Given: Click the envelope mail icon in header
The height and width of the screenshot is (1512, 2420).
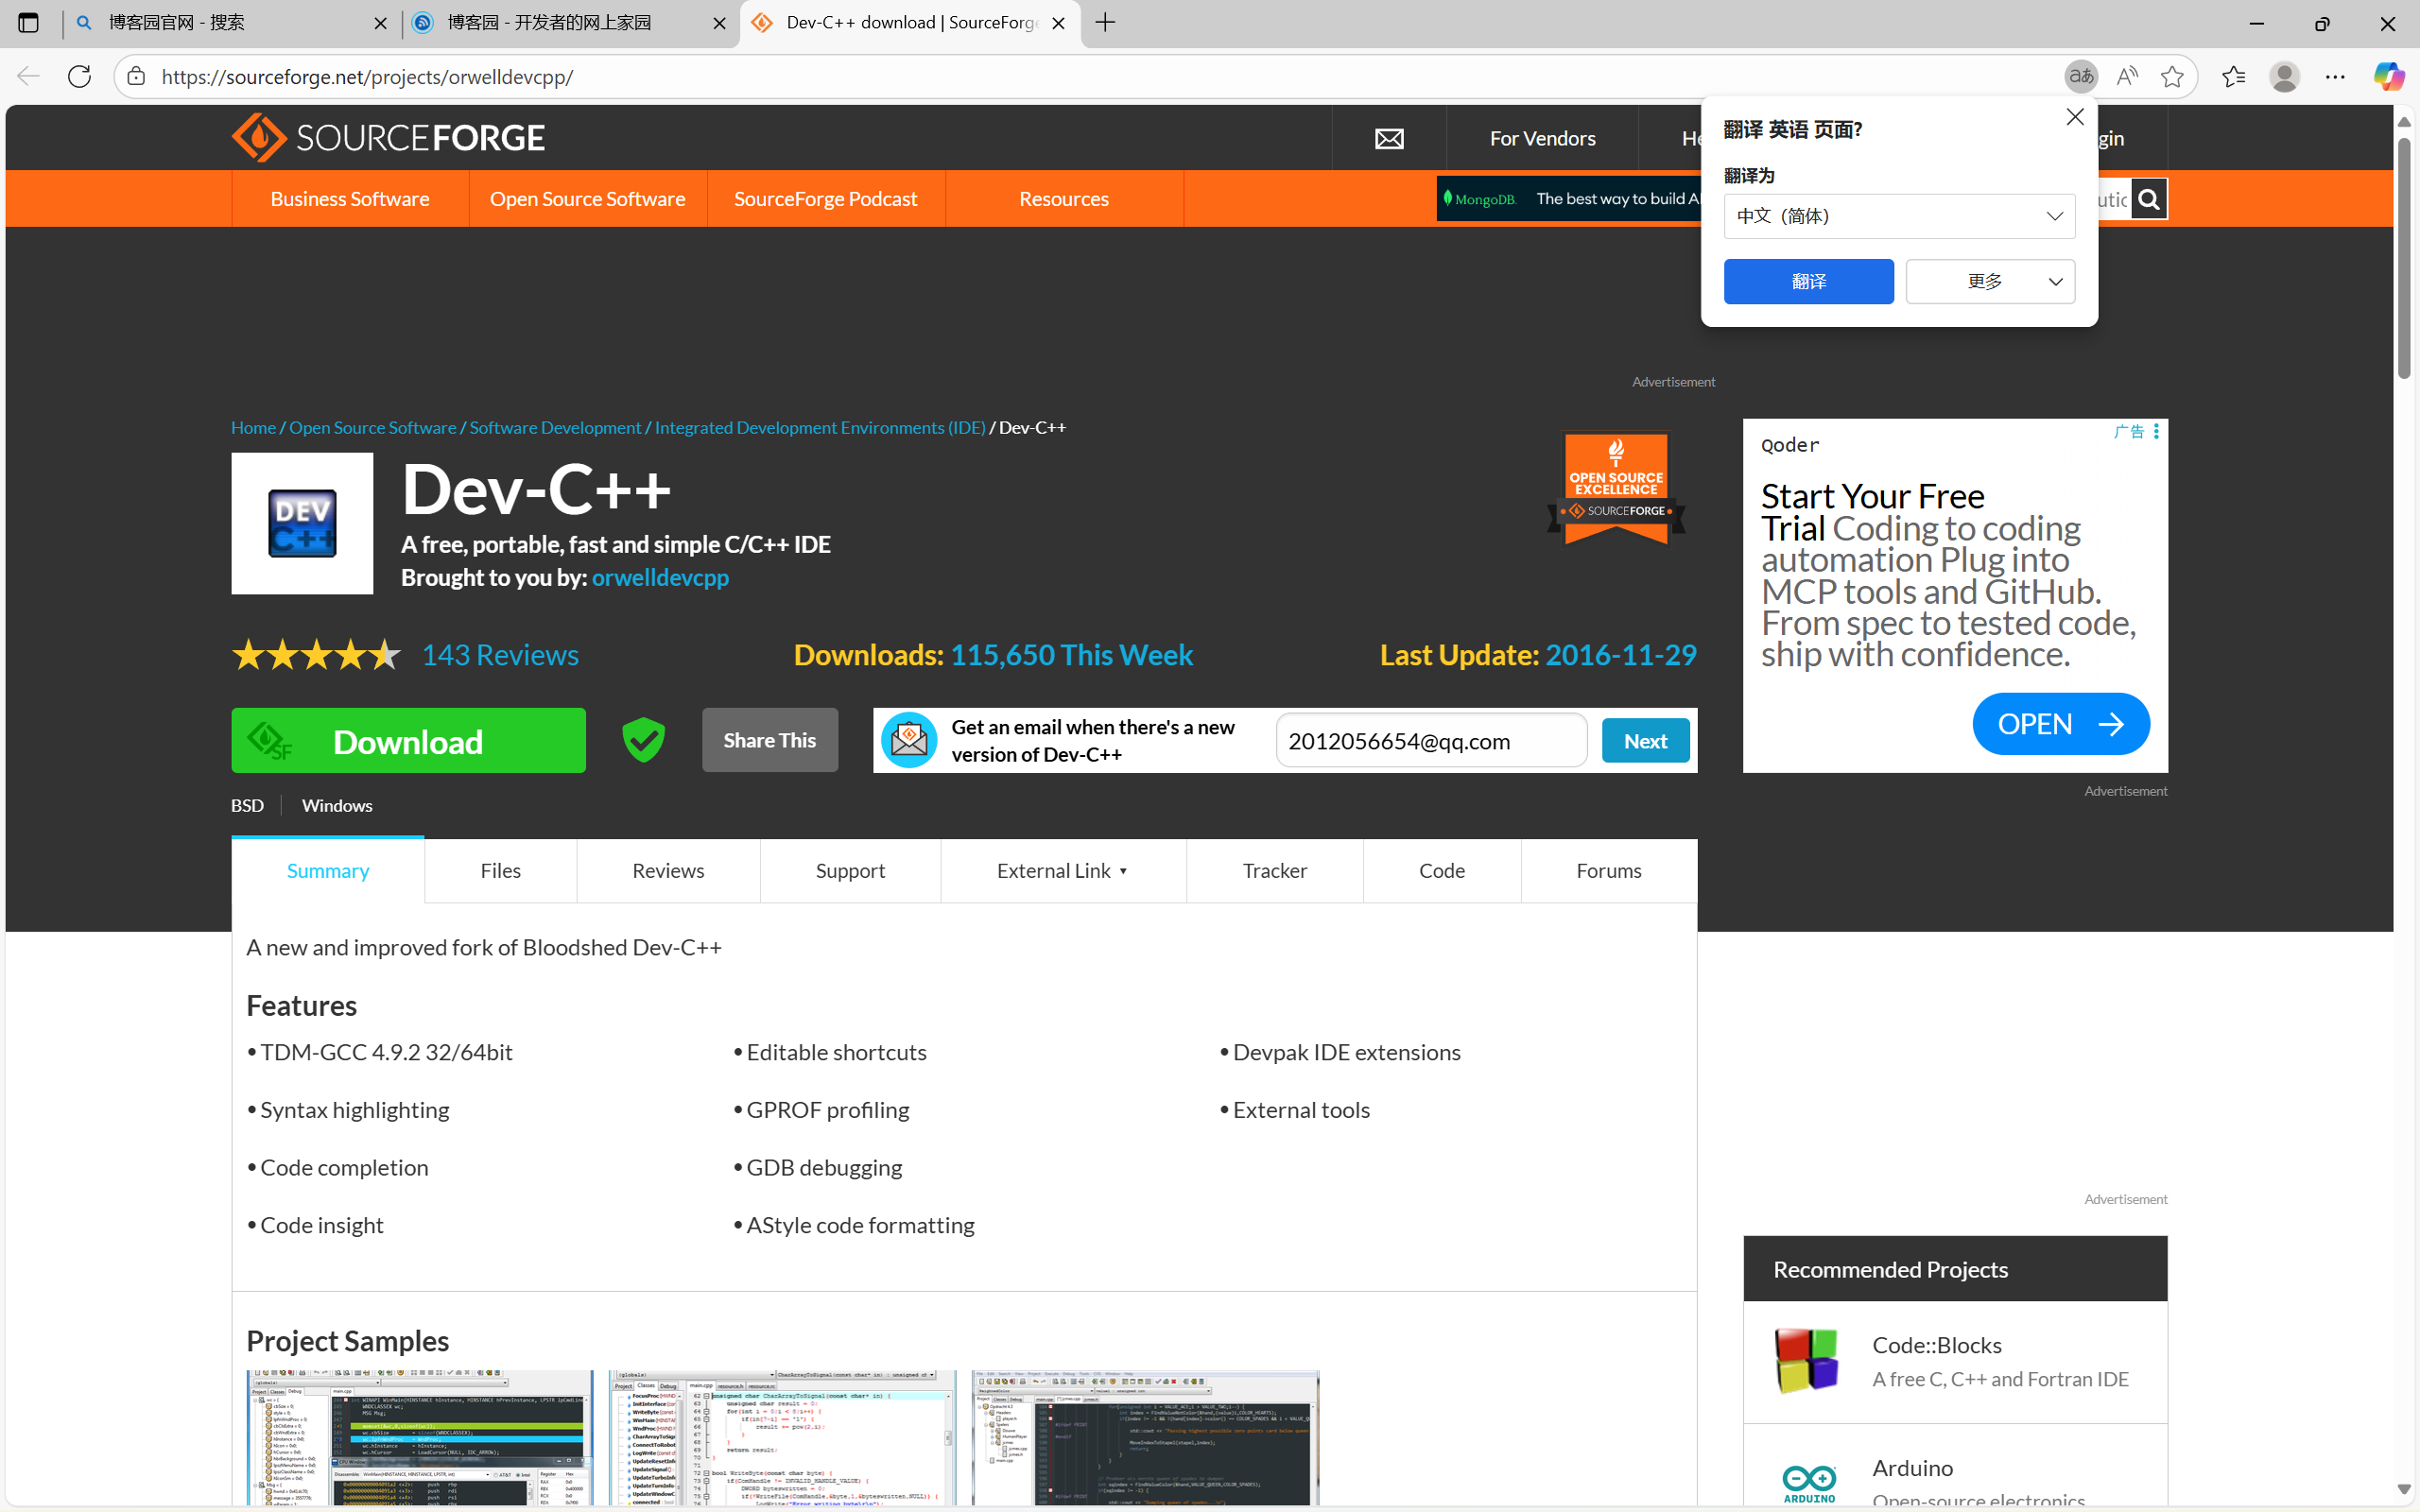Looking at the screenshot, I should coord(1388,139).
